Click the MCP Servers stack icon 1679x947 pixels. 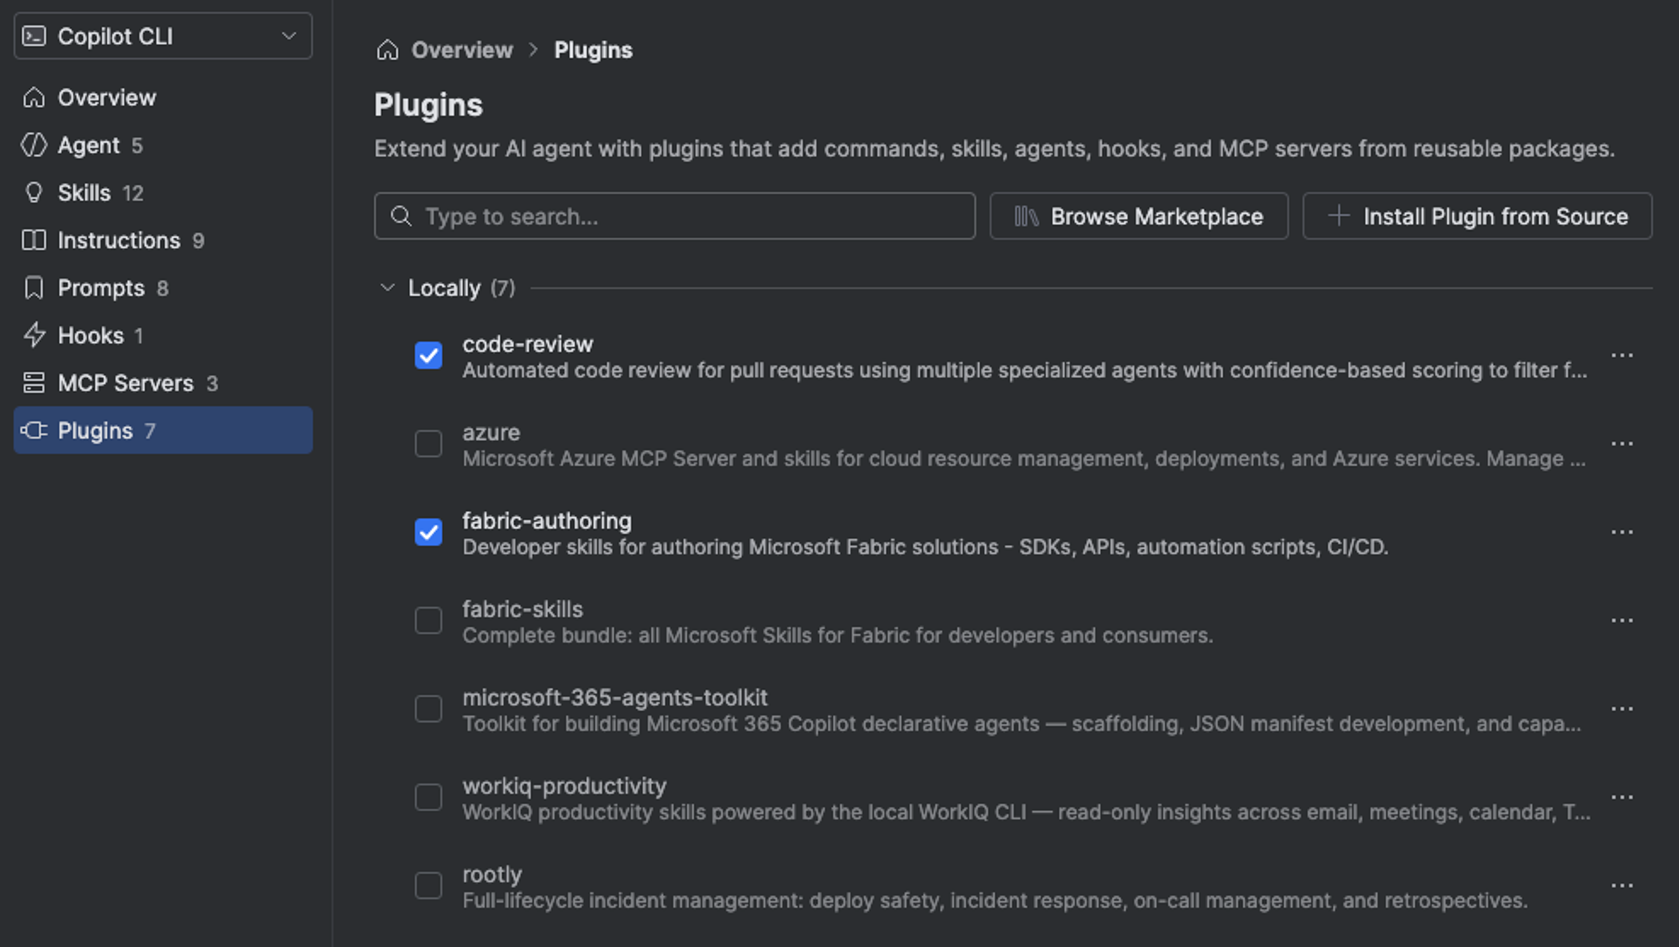point(34,383)
